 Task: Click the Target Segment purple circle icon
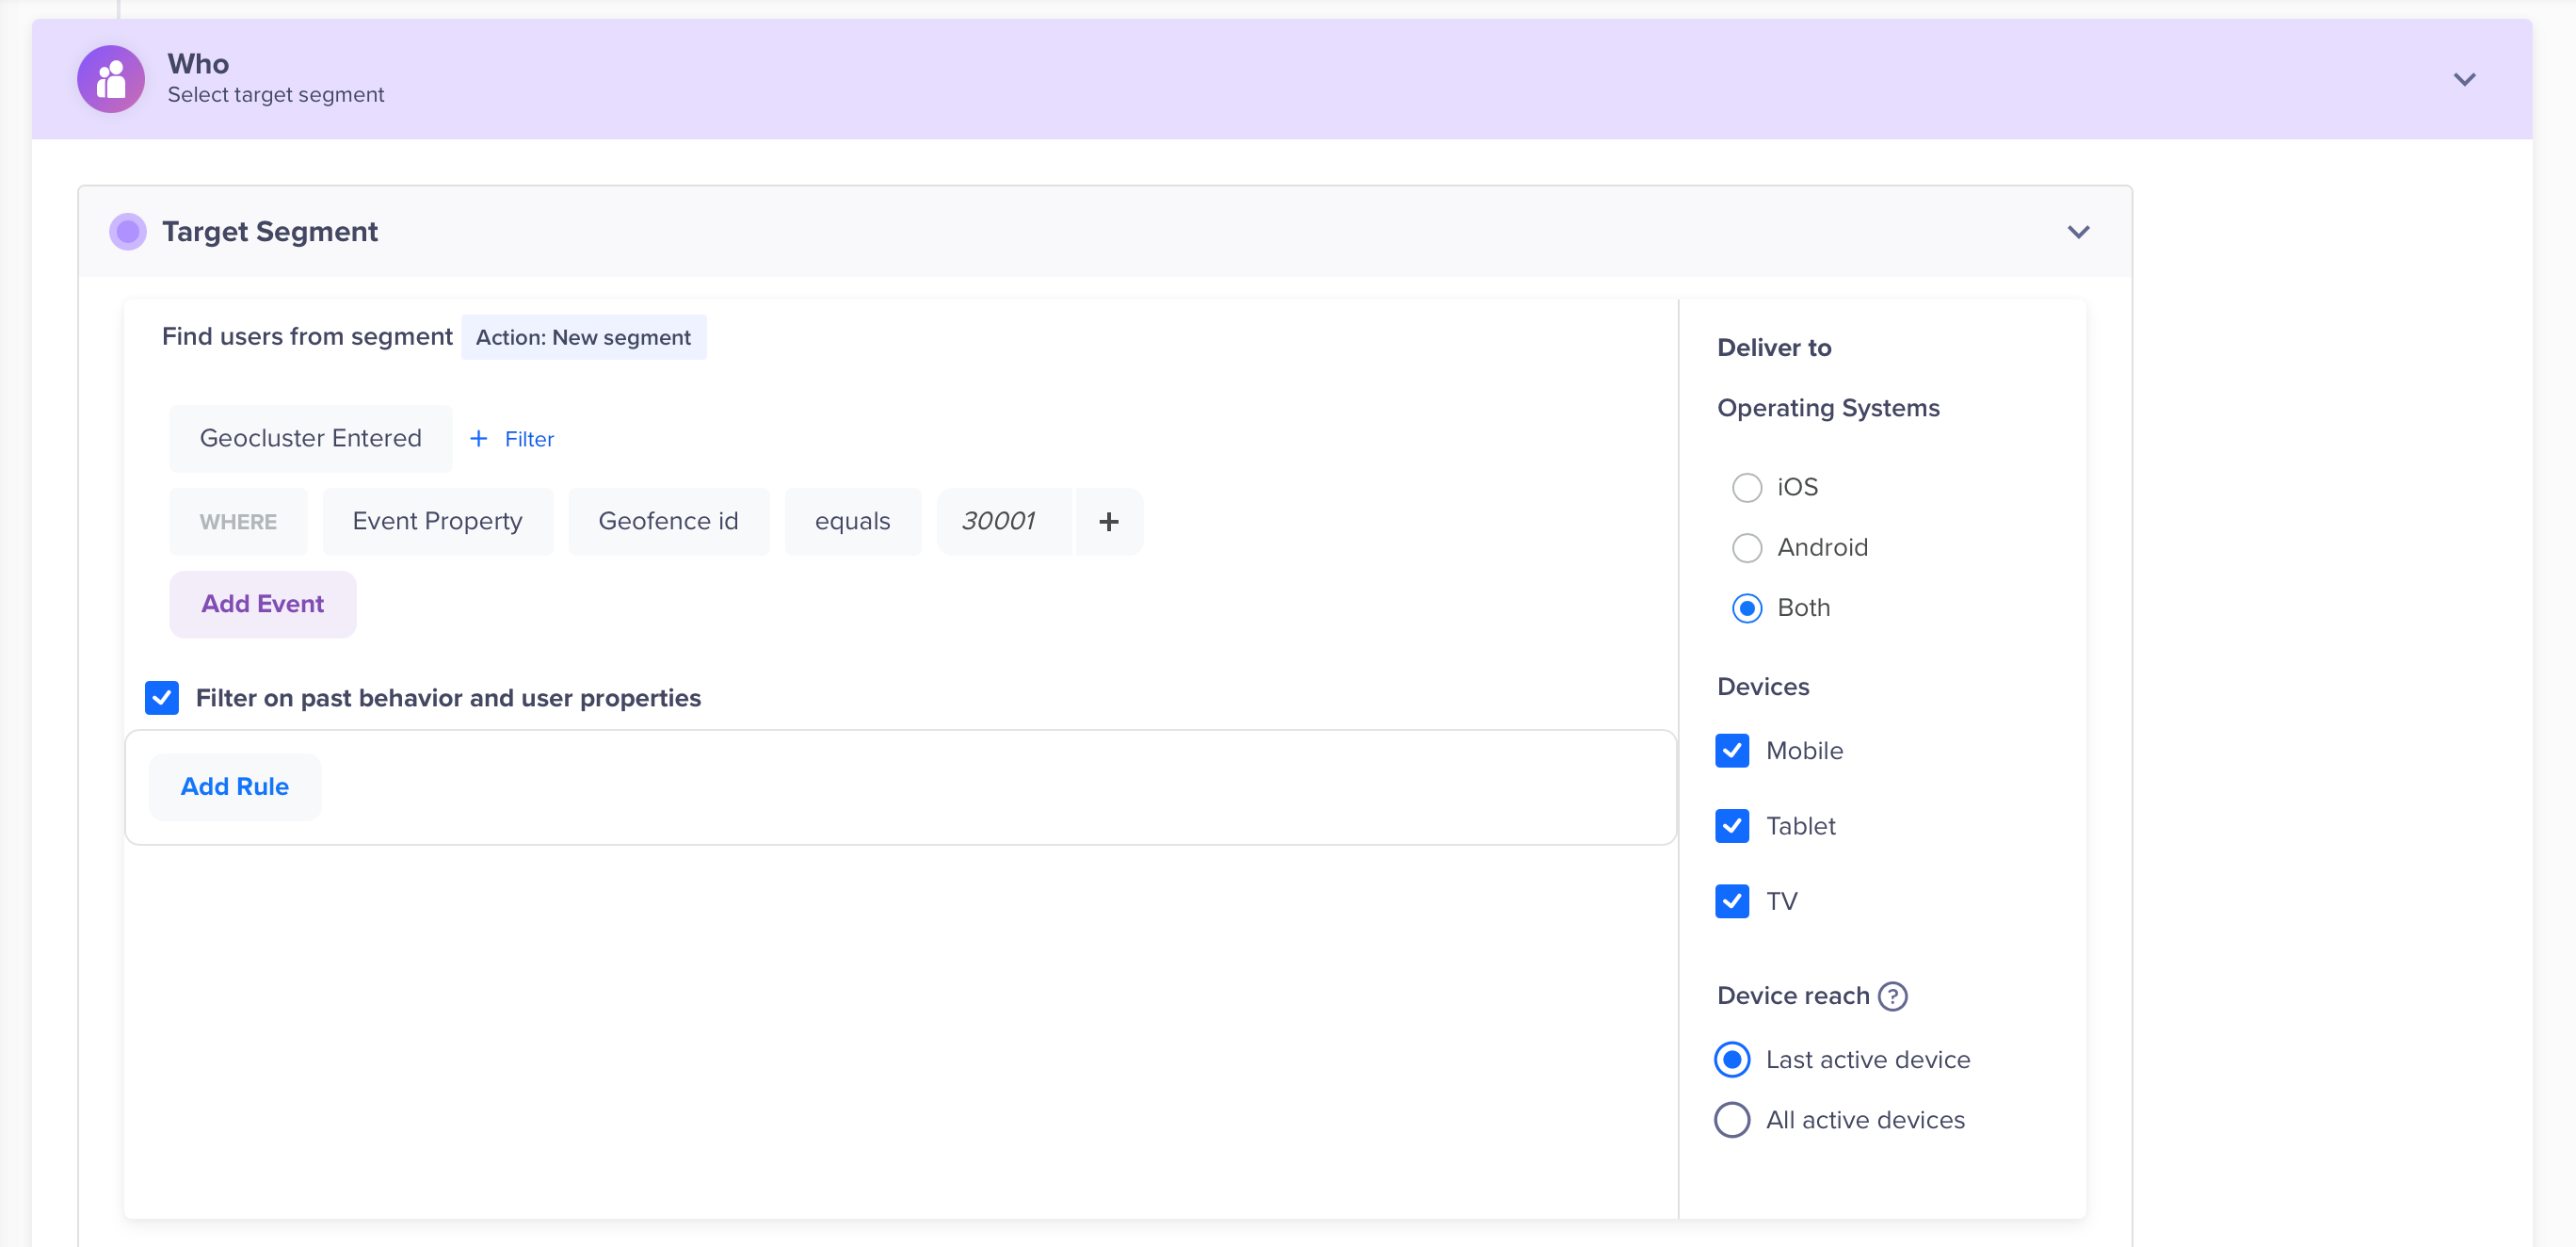tap(127, 232)
